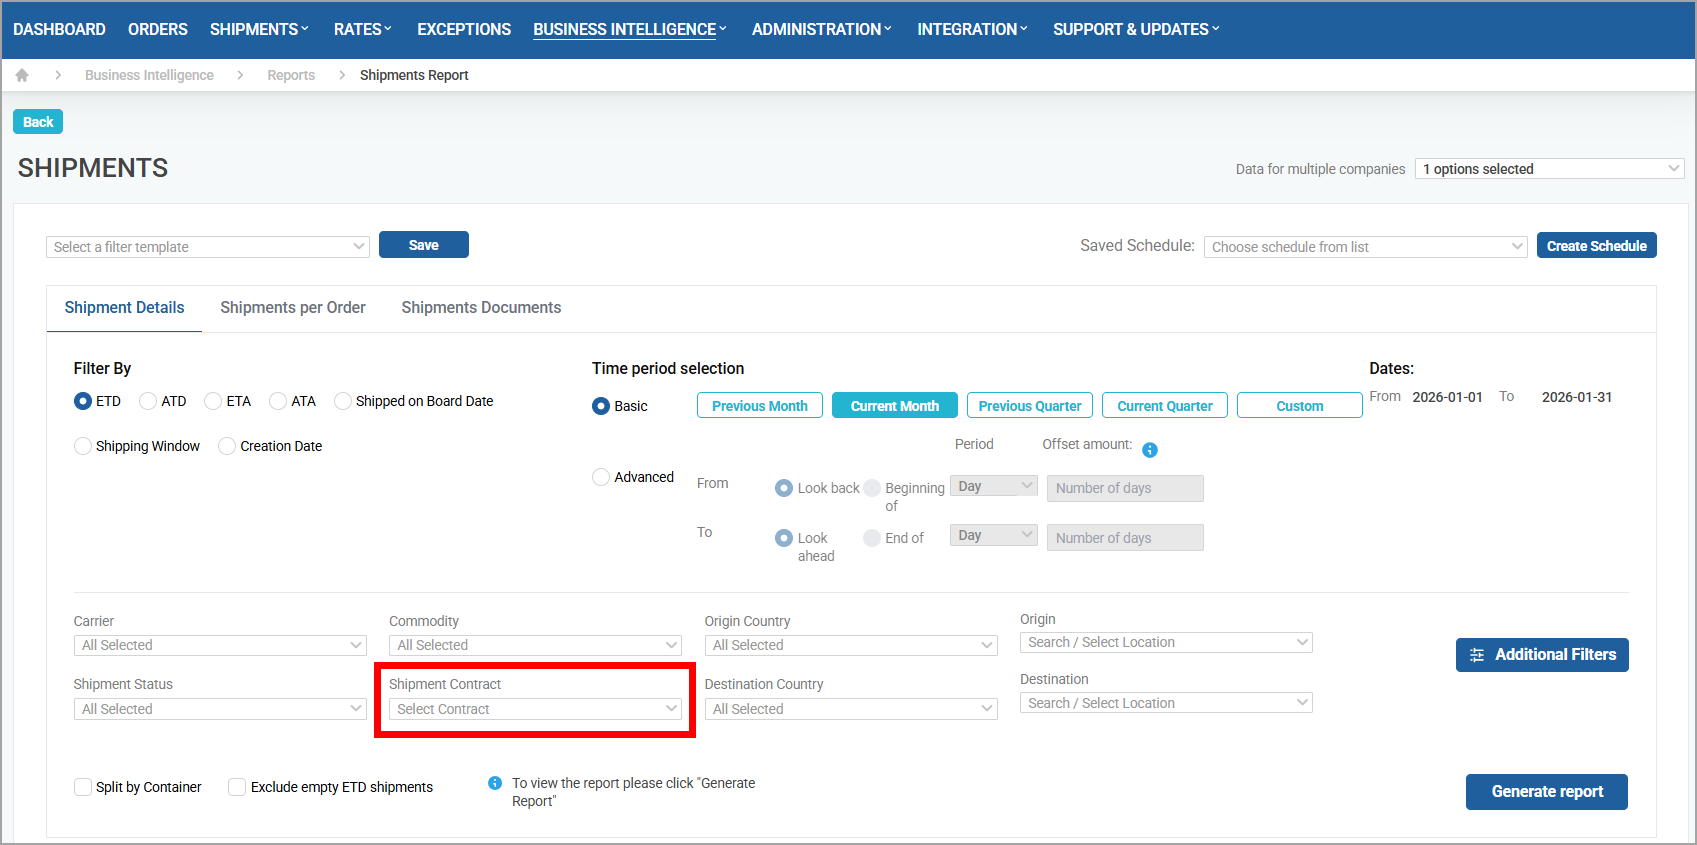Tick the Split by Container checkbox
Viewport: 1697px width, 845px height.
(83, 787)
